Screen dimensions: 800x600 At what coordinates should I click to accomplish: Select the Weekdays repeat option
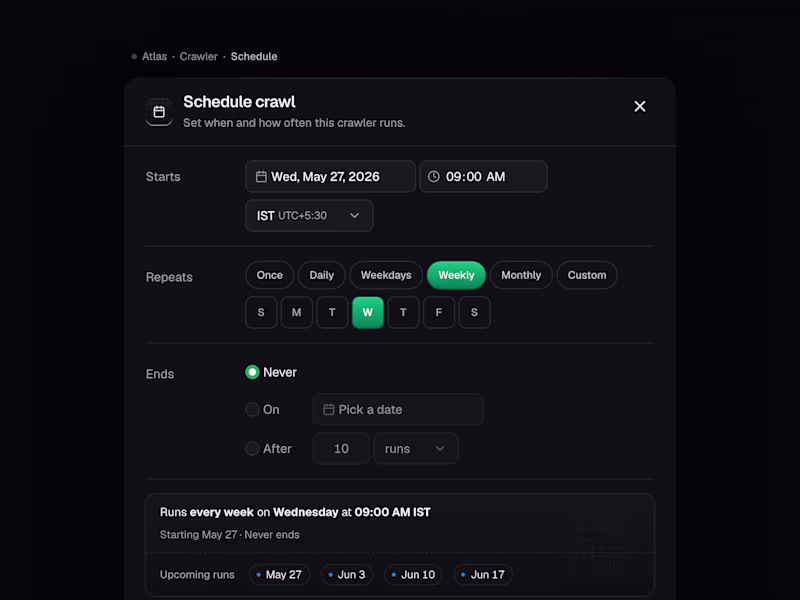click(386, 275)
